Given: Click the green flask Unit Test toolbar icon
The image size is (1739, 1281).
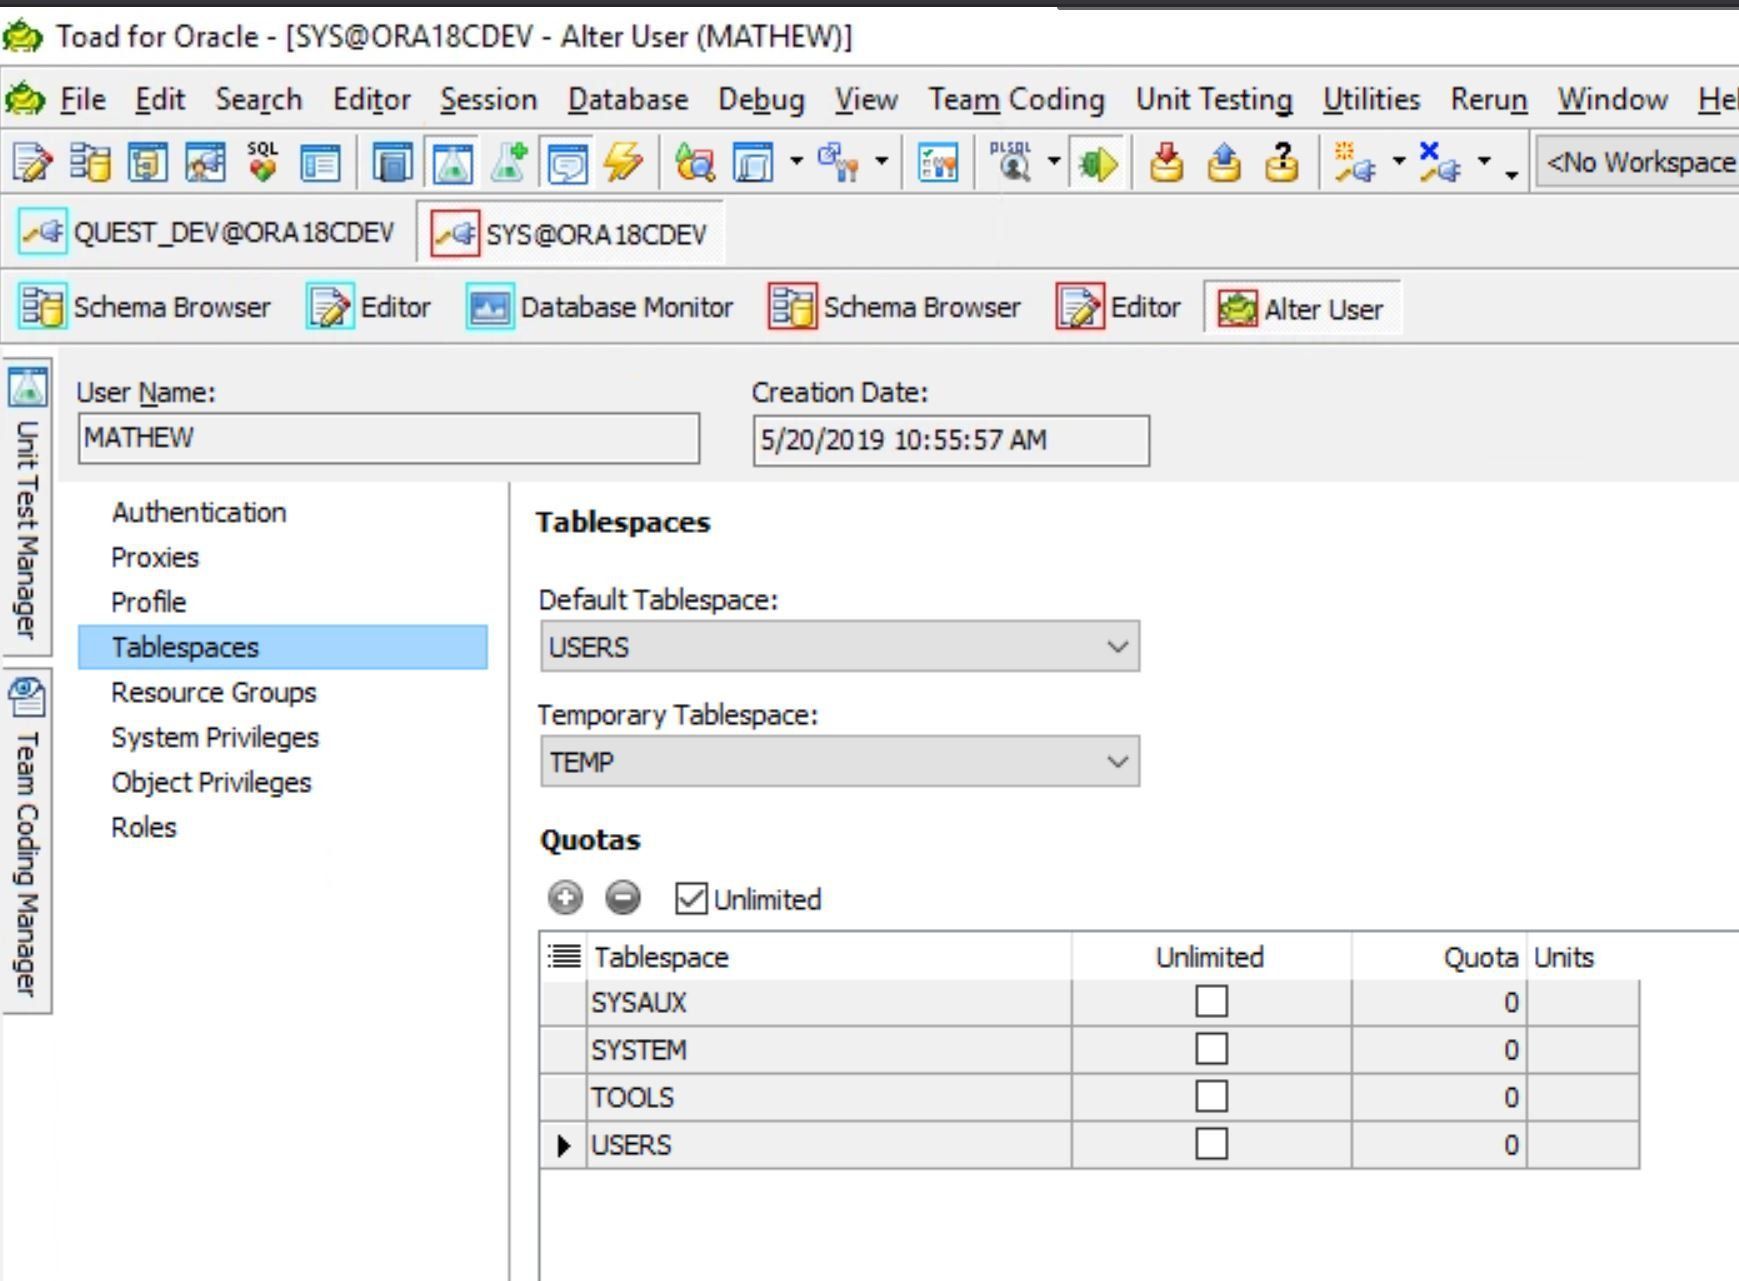Looking at the screenshot, I should (452, 162).
